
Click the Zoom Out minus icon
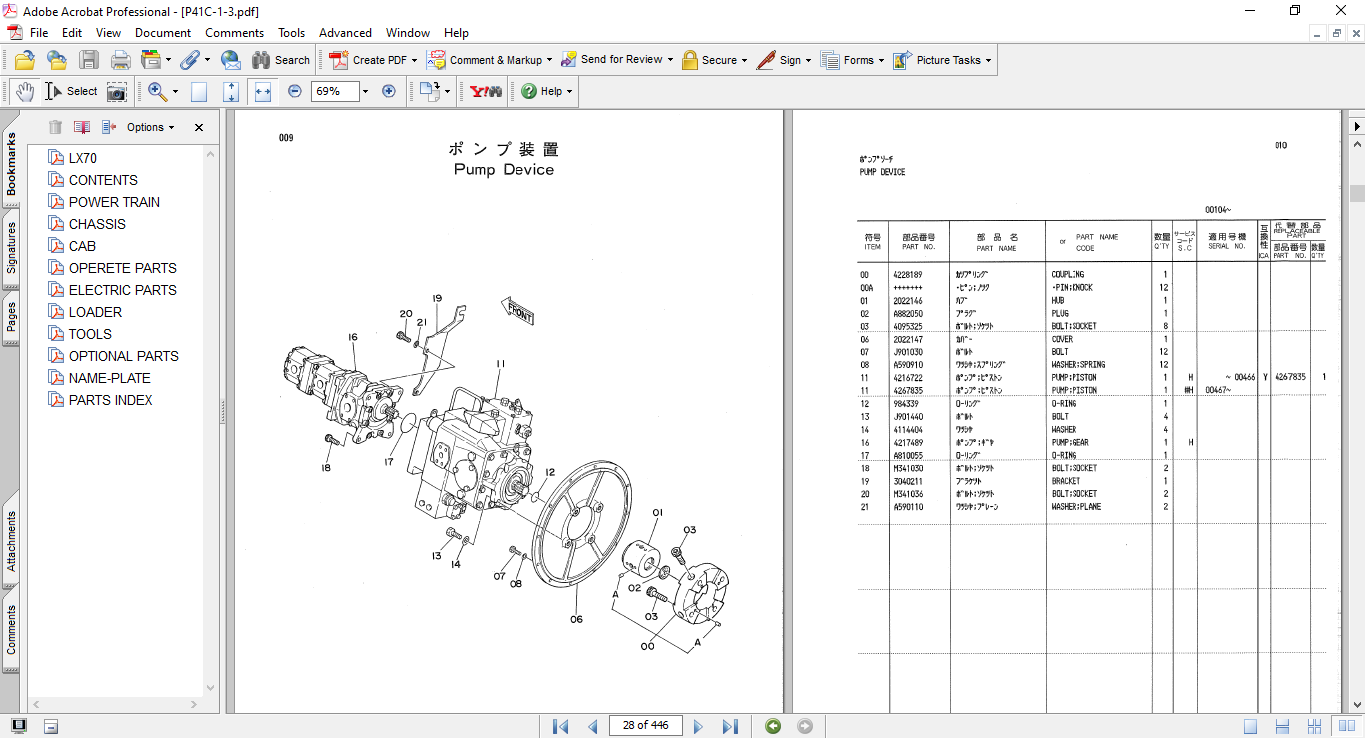coord(295,91)
